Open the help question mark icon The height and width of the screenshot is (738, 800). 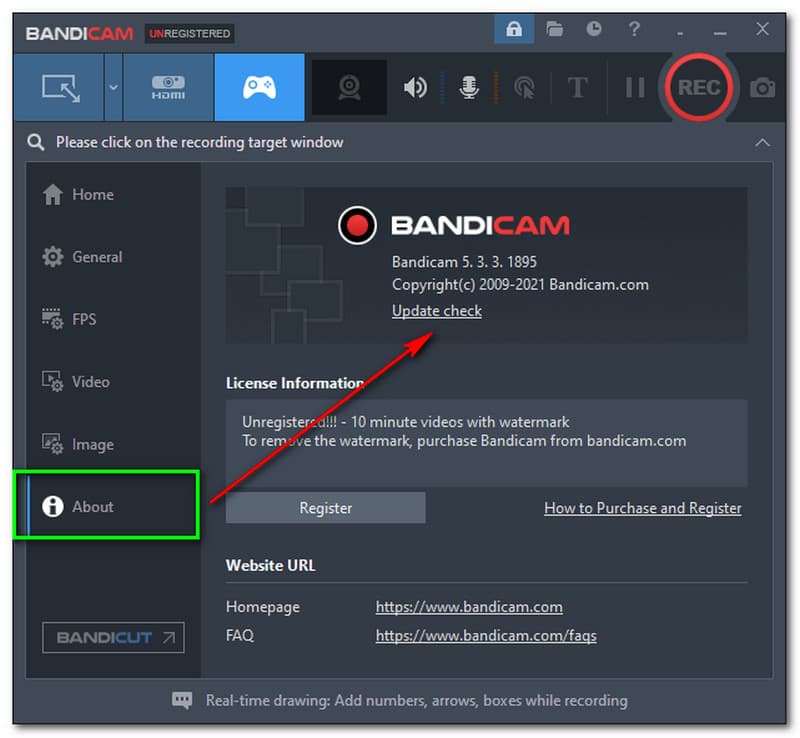(634, 30)
